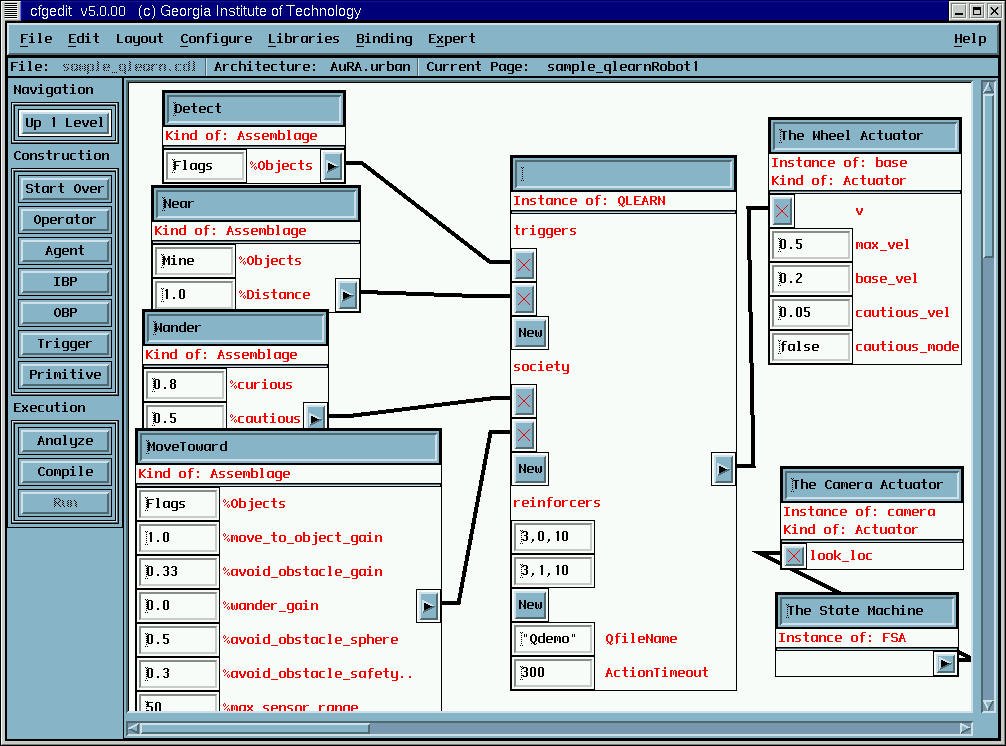Click the State Machine FSA output arrow
Viewport: 1006px width, 746px height.
tap(945, 663)
